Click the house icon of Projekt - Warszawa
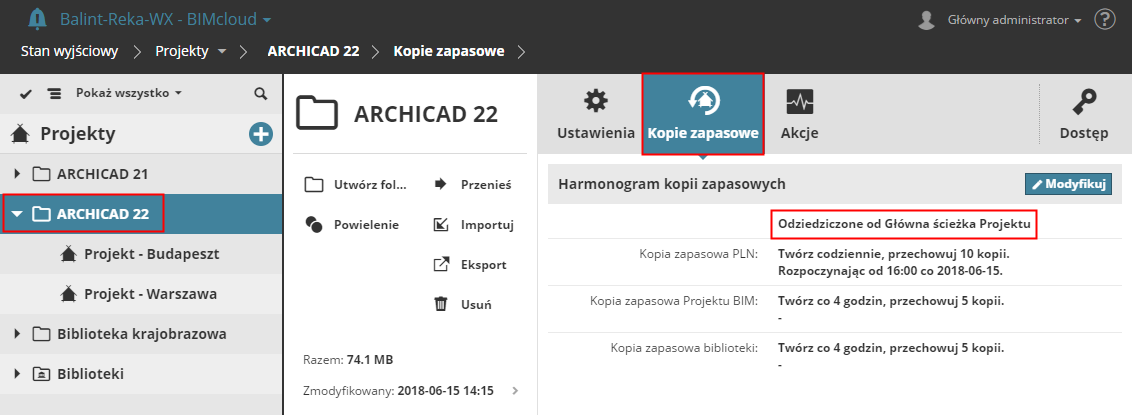Screen dimensions: 1132x415 click(68, 294)
